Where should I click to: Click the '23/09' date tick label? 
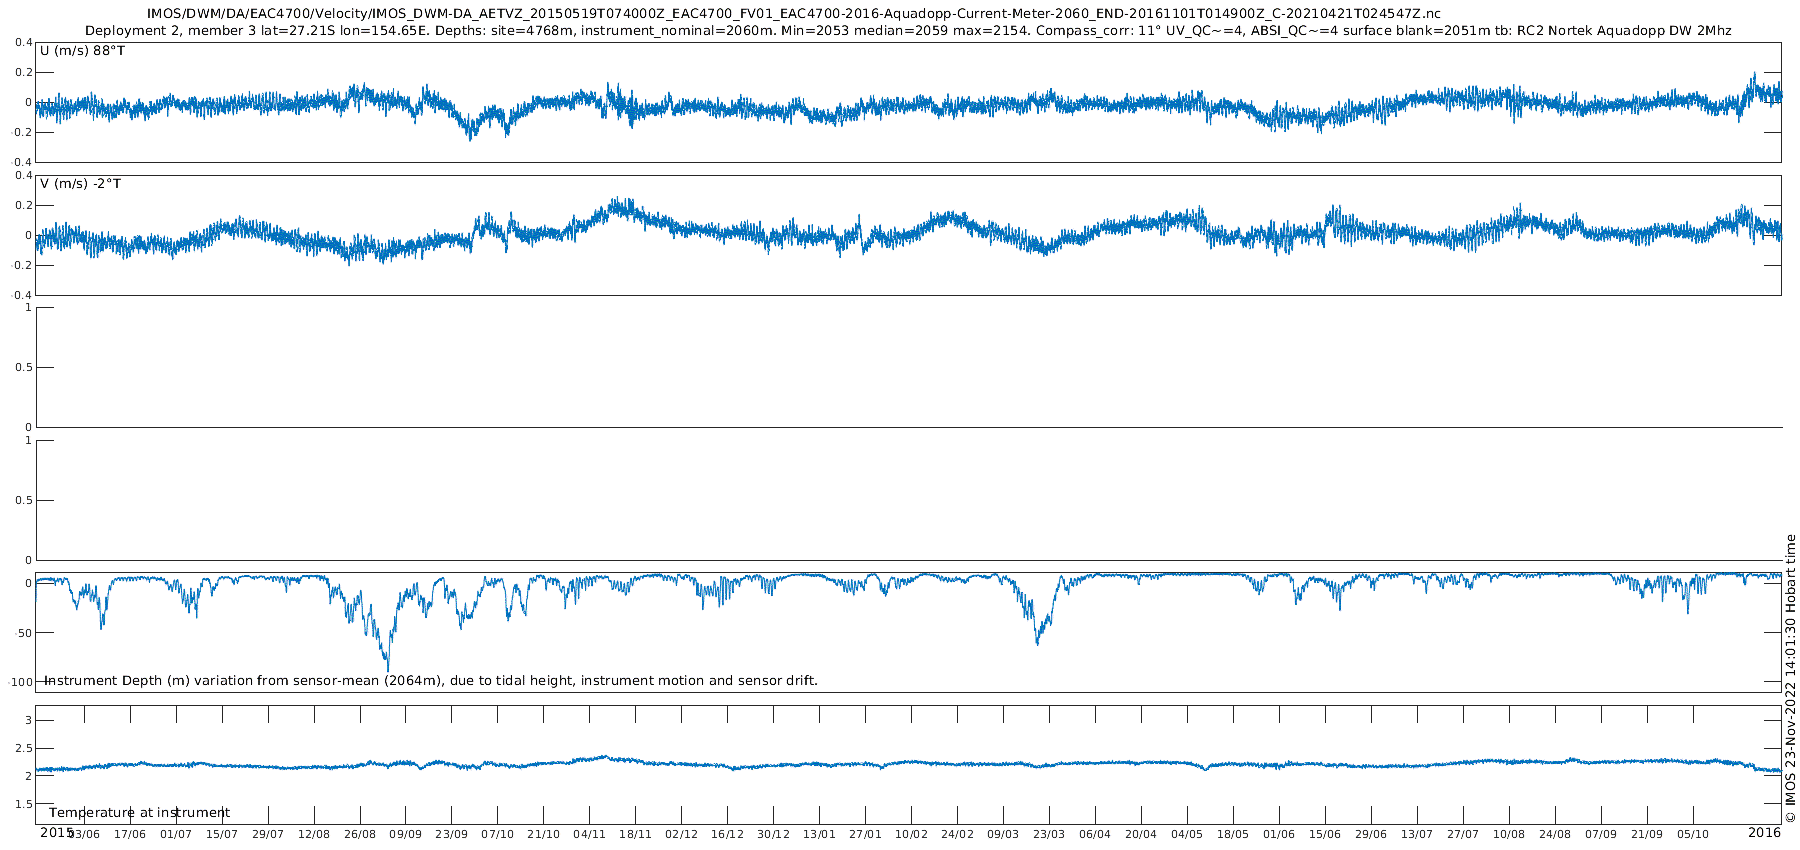click(x=452, y=834)
